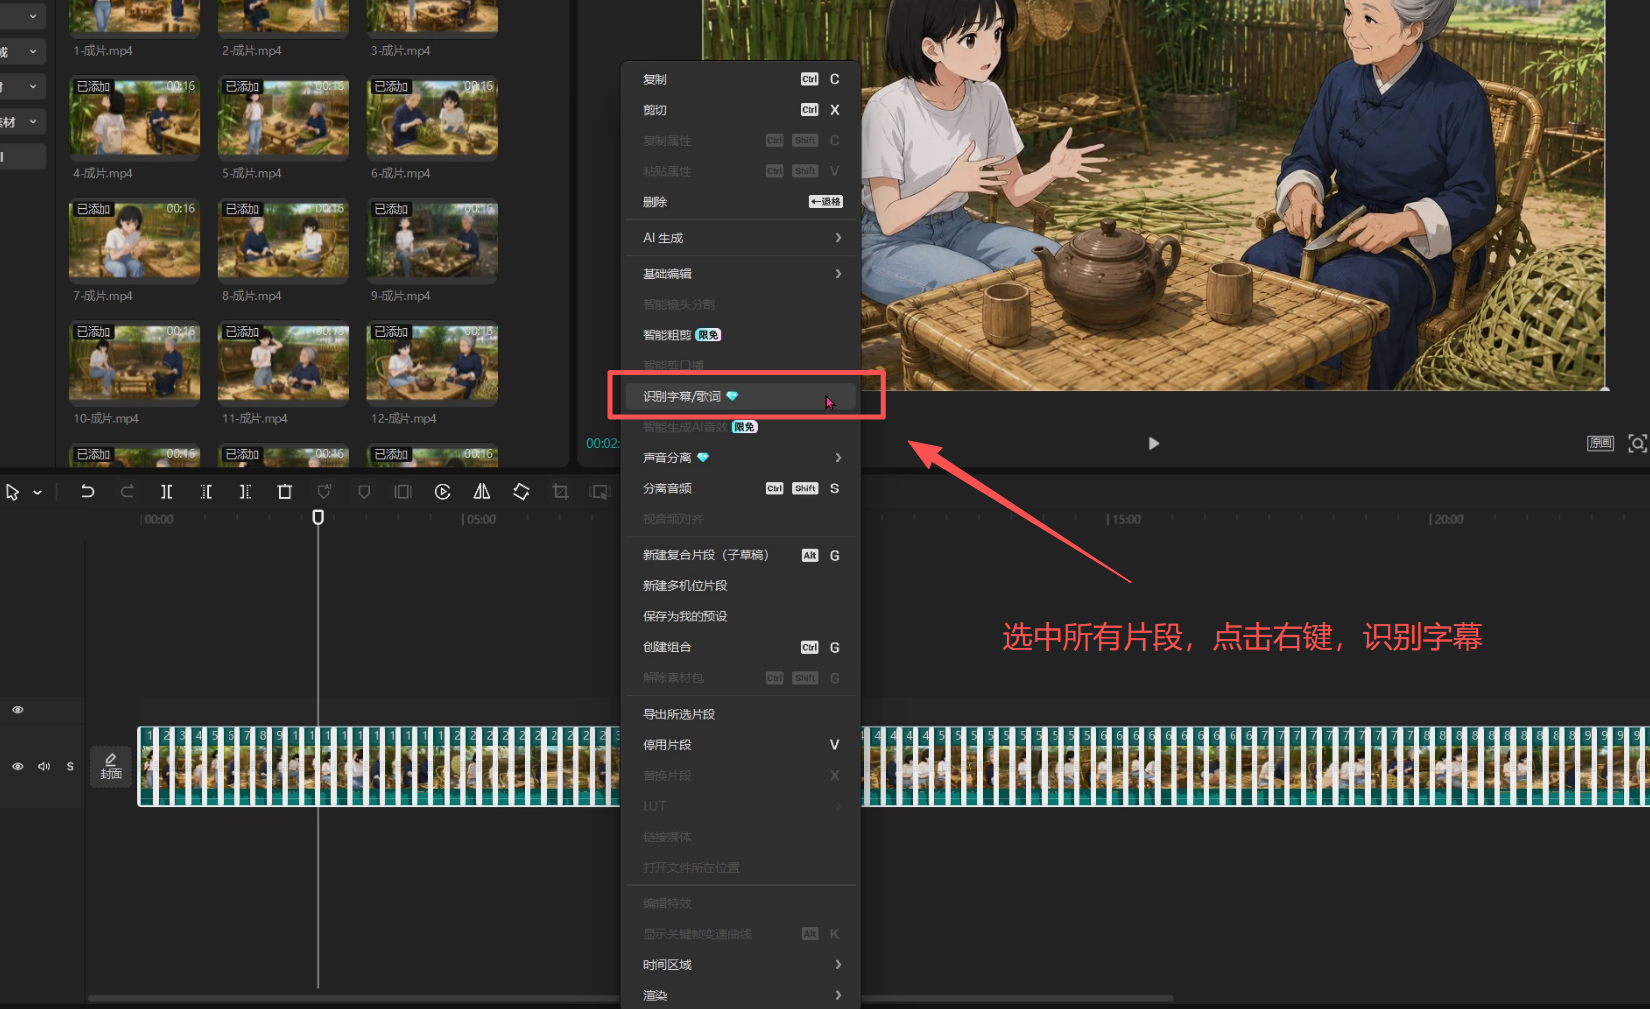Expand the 渲染 submenu
This screenshot has height=1009, width=1650.
[741, 996]
